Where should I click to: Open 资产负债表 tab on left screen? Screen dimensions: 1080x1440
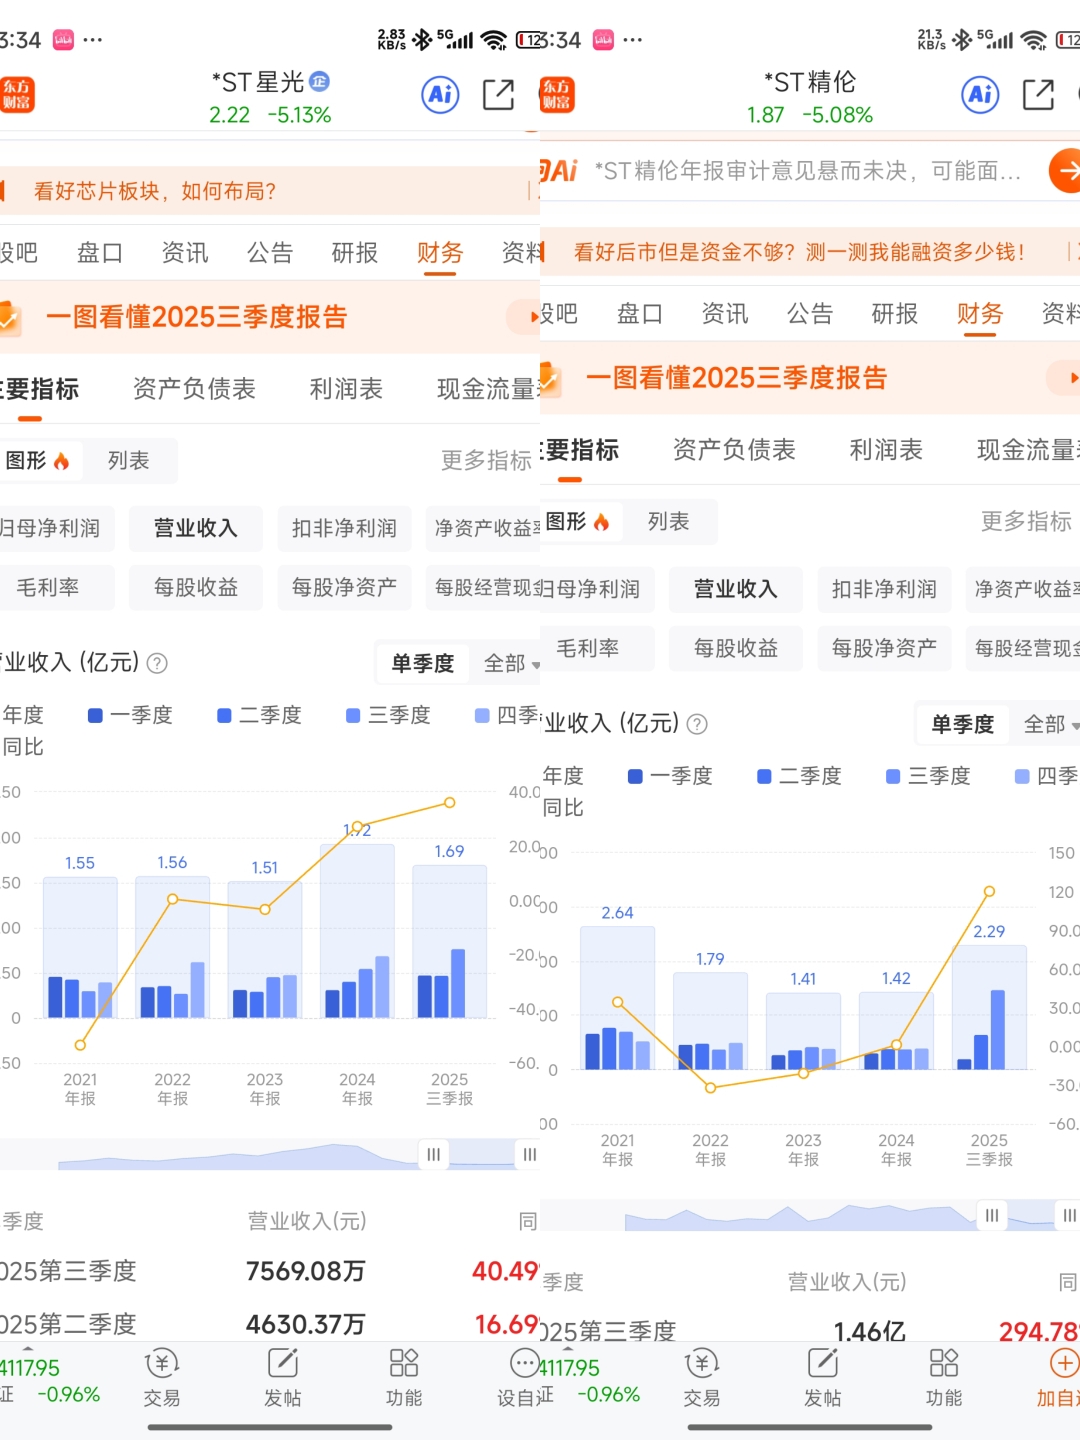[x=194, y=389]
